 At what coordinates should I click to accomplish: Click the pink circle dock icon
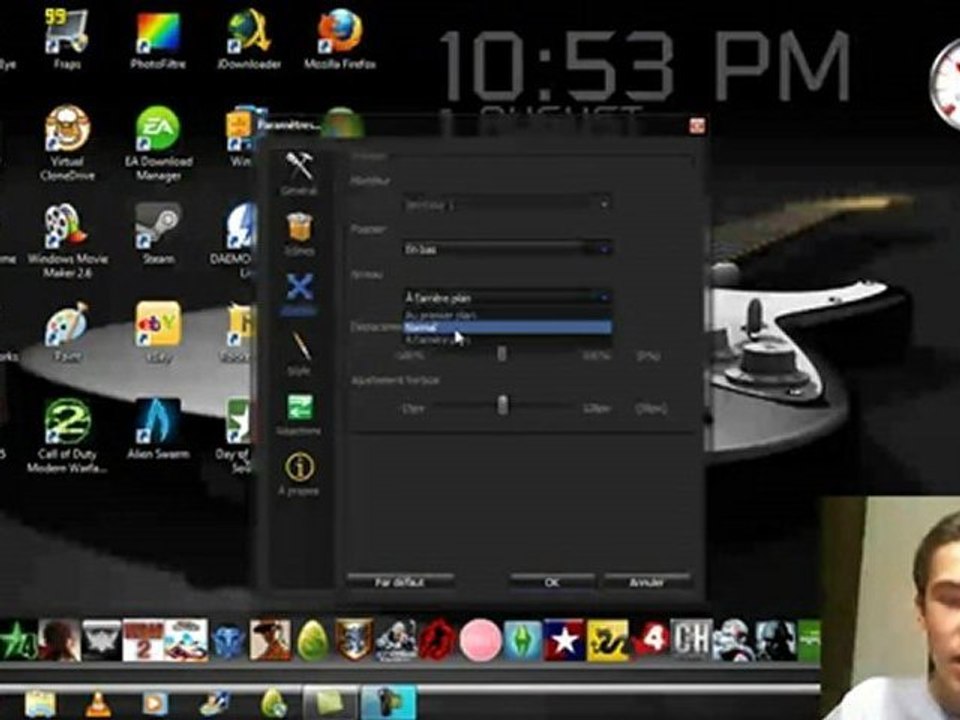click(x=481, y=640)
